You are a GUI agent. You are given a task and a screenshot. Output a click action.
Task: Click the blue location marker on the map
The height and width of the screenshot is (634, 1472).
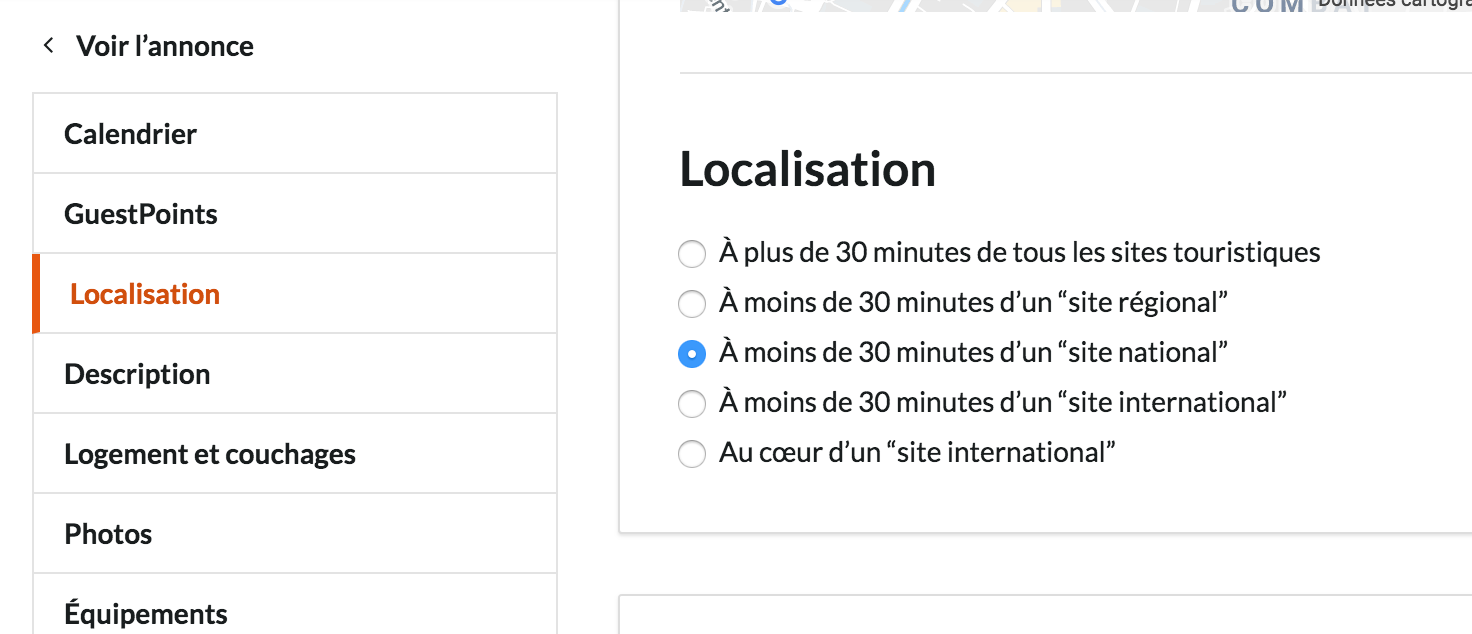780,3
